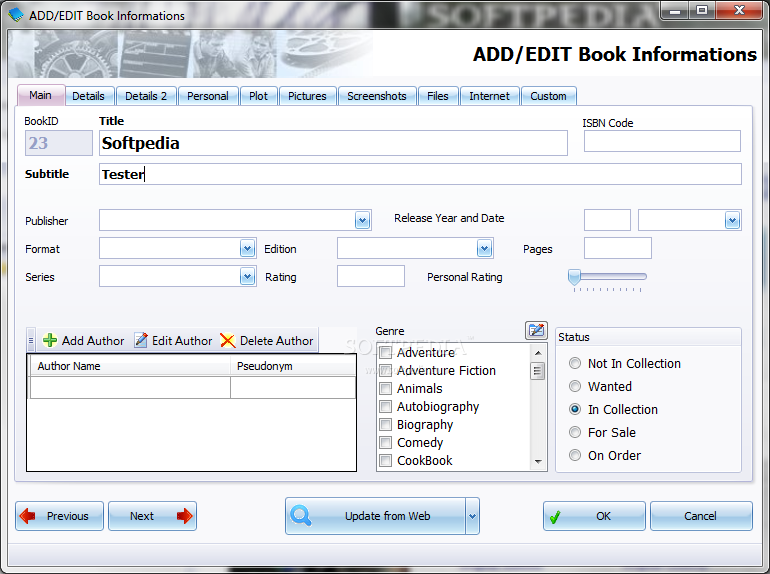Open the Publisher dropdown
Viewport: 770px width, 574px height.
click(362, 220)
